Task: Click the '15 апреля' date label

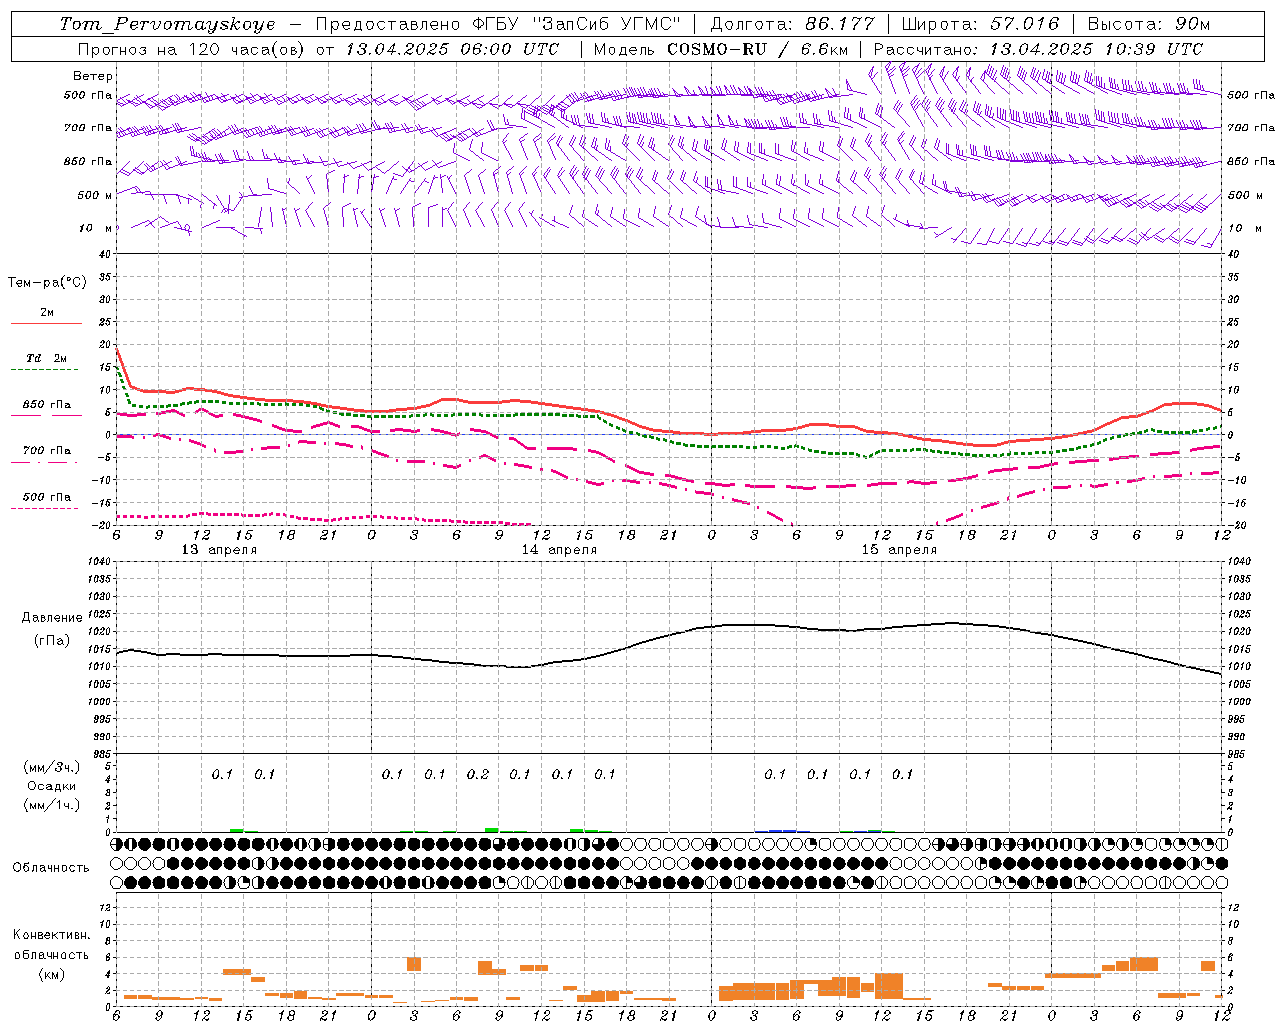Action: (x=899, y=550)
